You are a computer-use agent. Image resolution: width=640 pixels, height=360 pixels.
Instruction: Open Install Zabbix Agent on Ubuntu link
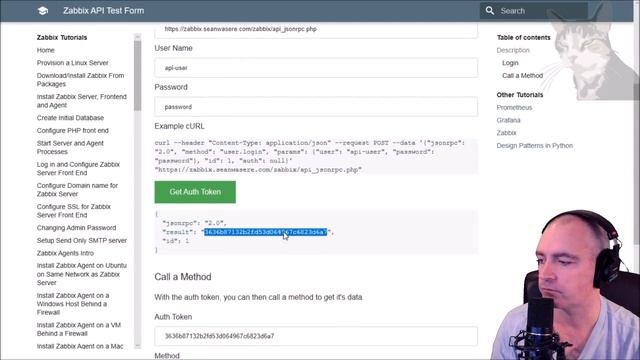point(82,274)
